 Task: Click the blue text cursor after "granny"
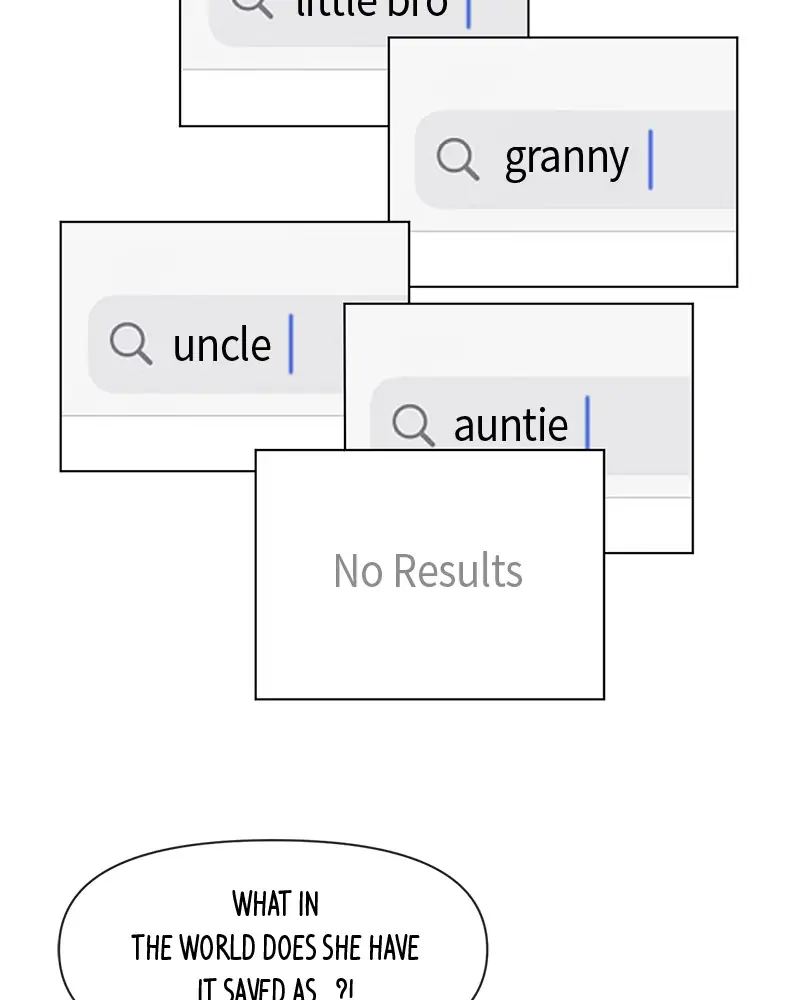tap(650, 159)
